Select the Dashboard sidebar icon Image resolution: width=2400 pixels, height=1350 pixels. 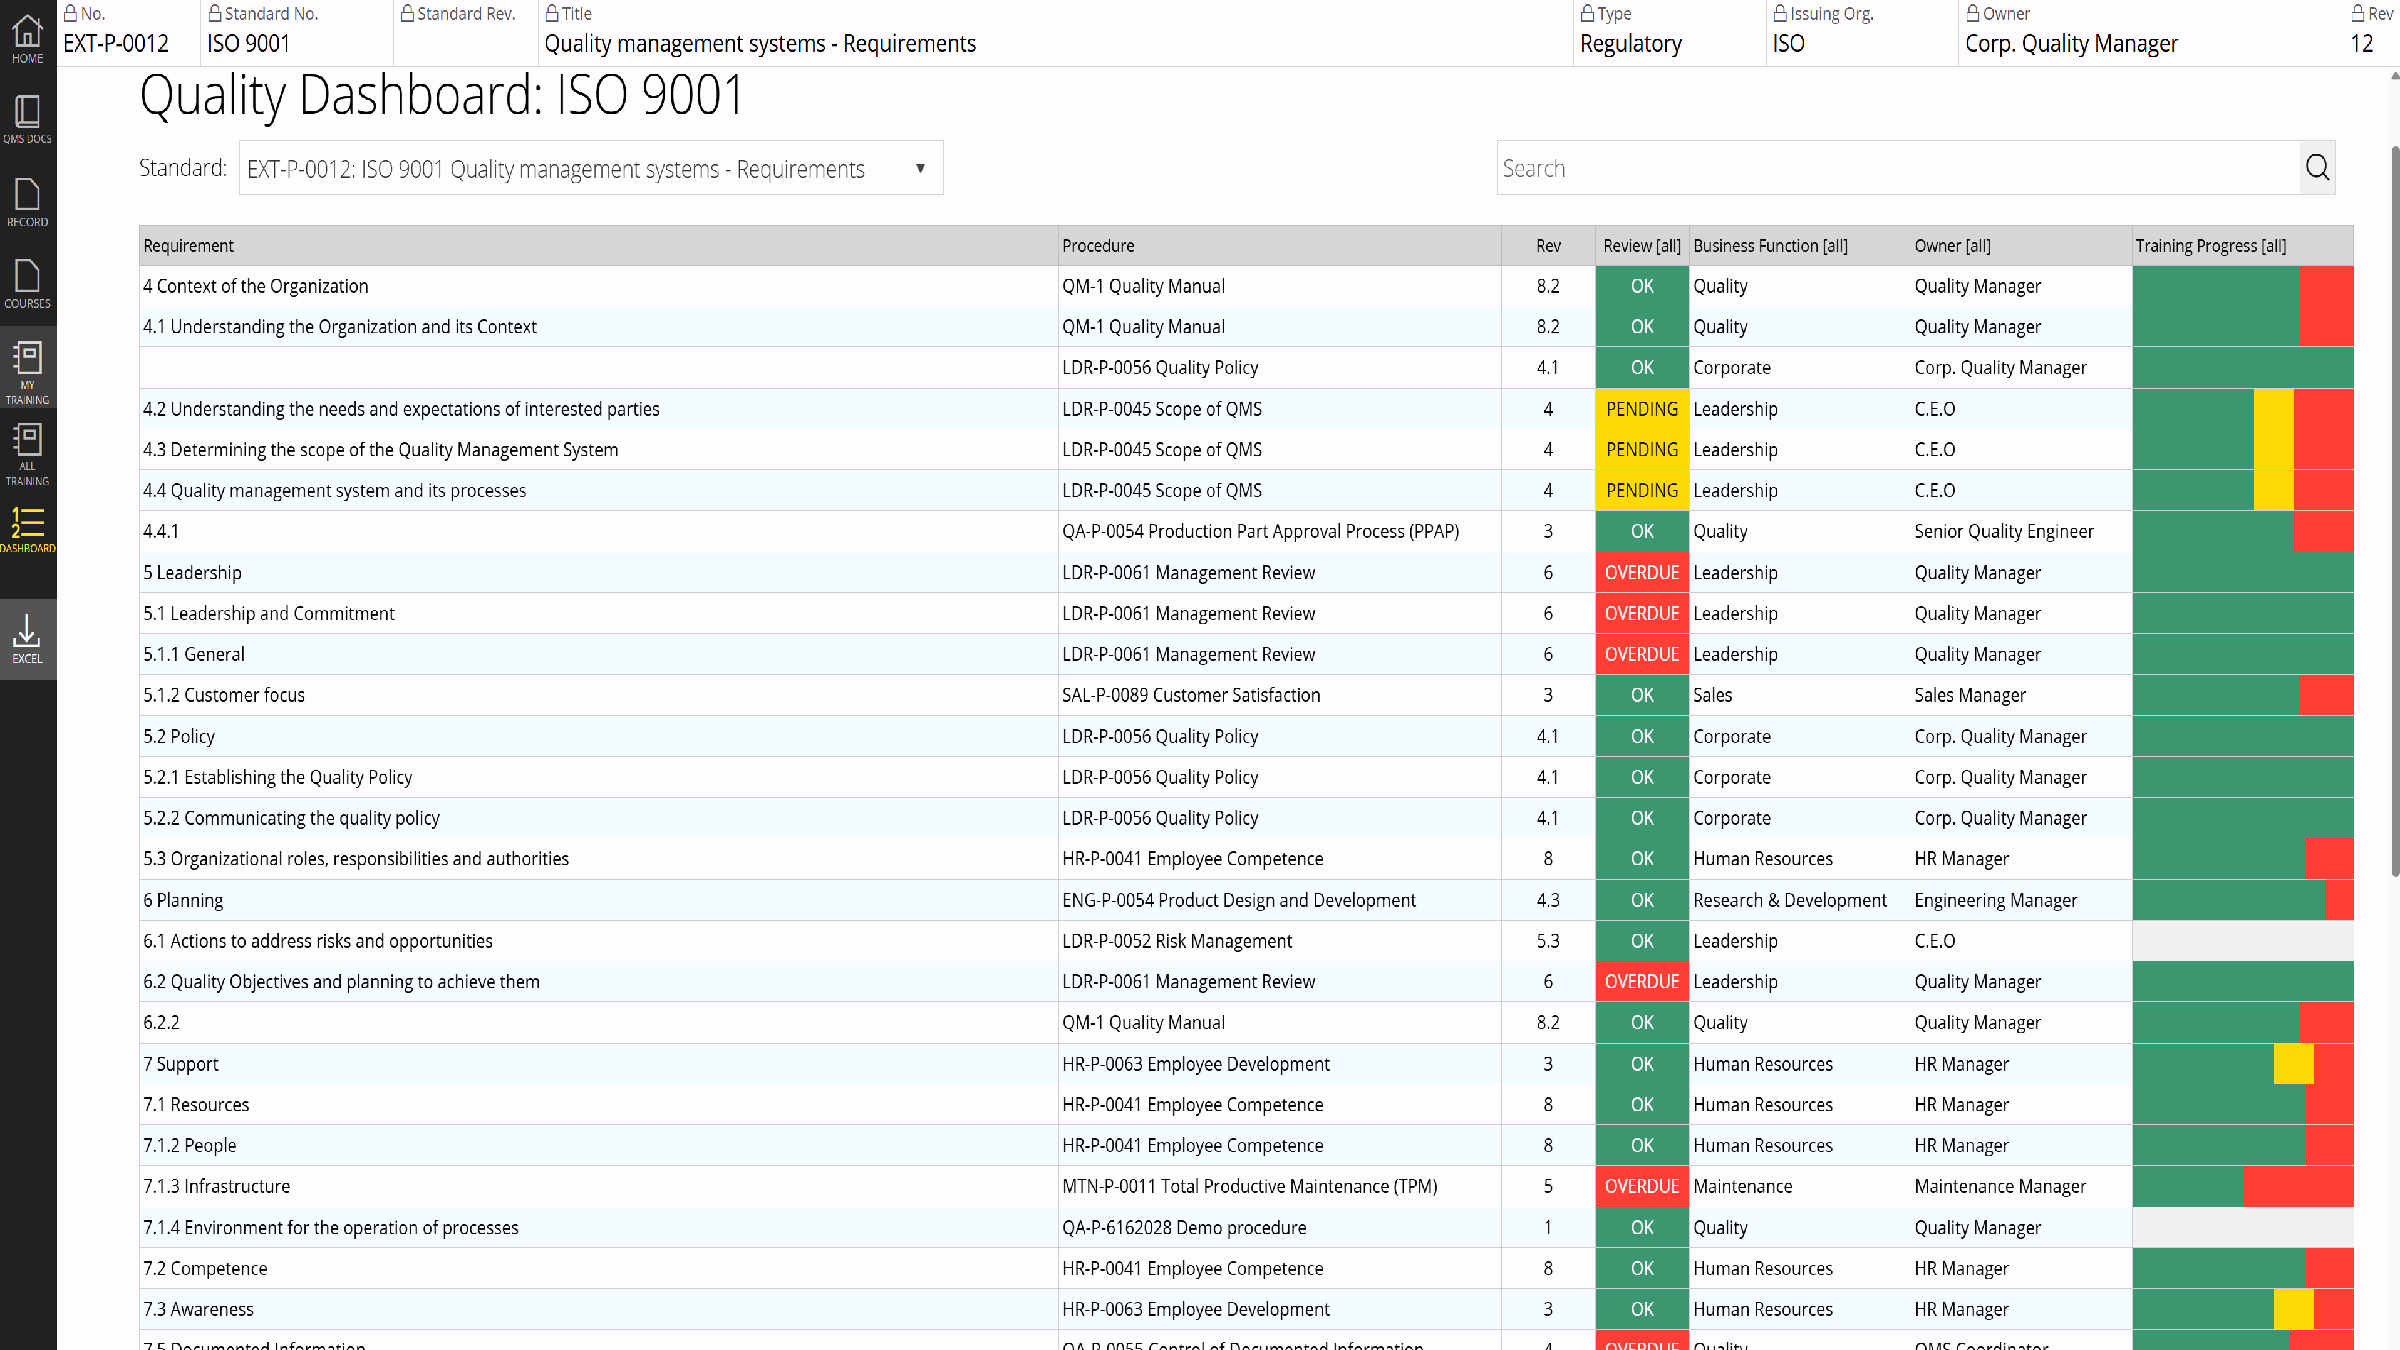[28, 530]
